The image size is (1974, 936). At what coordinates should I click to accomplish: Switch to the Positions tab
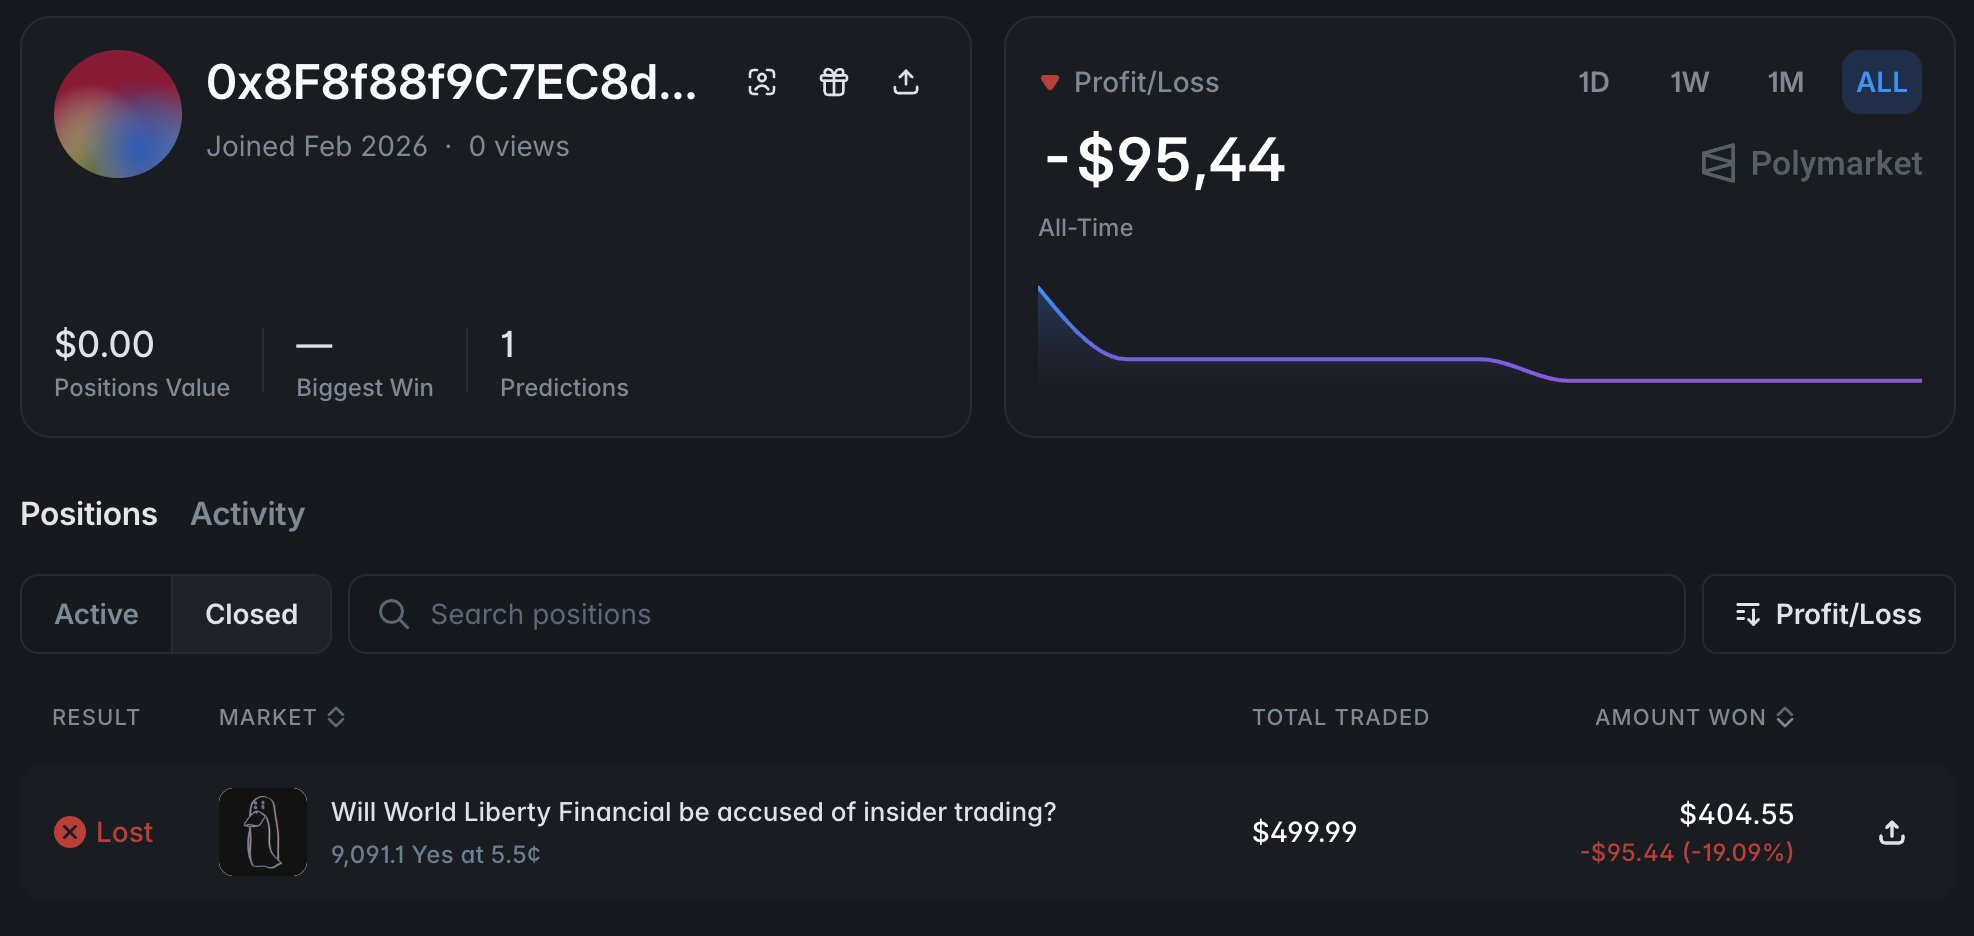pos(89,514)
